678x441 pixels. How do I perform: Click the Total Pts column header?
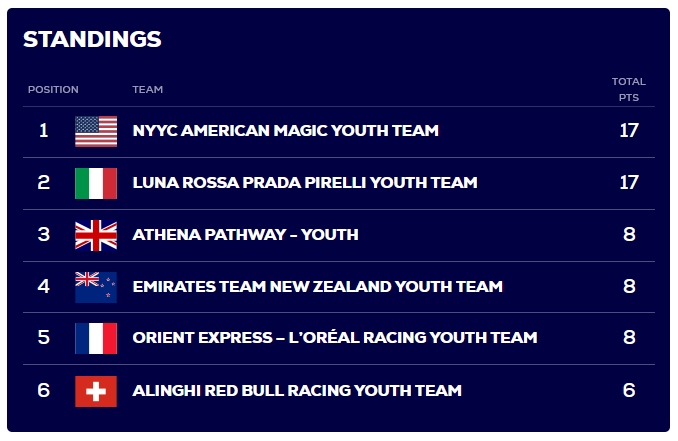click(x=629, y=89)
